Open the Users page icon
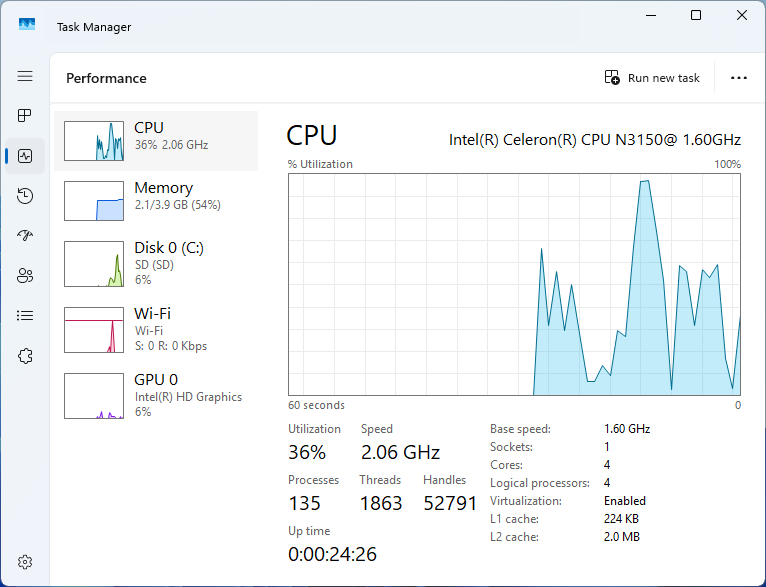The image size is (766, 587). coord(25,276)
